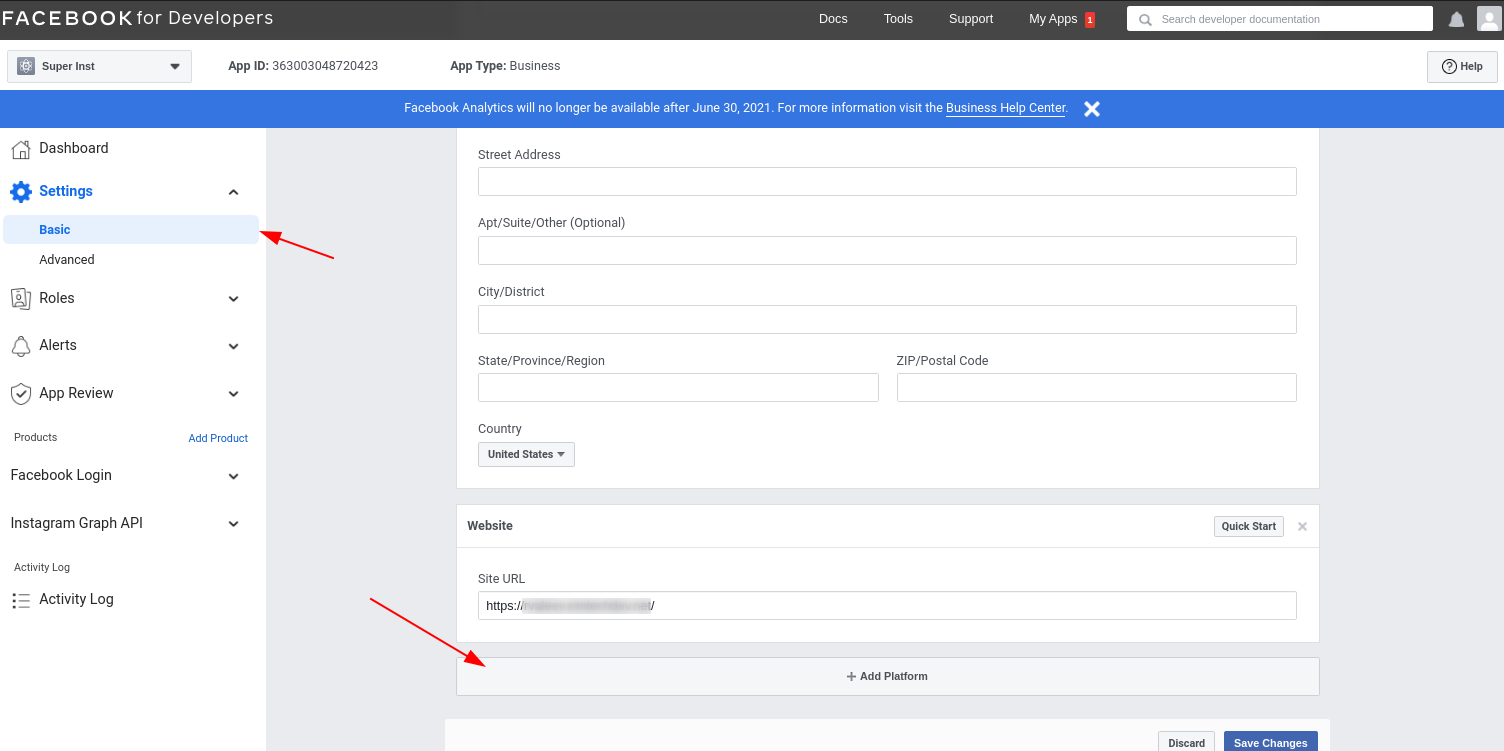
Task: Focus the Site URL field
Action: tap(887, 606)
